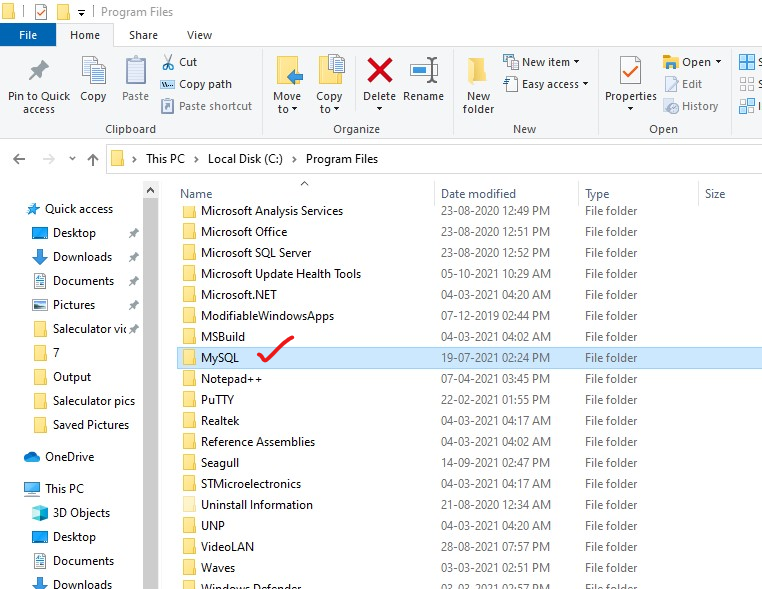Viewport: 762px width, 589px height.
Task: Switch to the Home ribbon tab
Action: click(x=85, y=35)
